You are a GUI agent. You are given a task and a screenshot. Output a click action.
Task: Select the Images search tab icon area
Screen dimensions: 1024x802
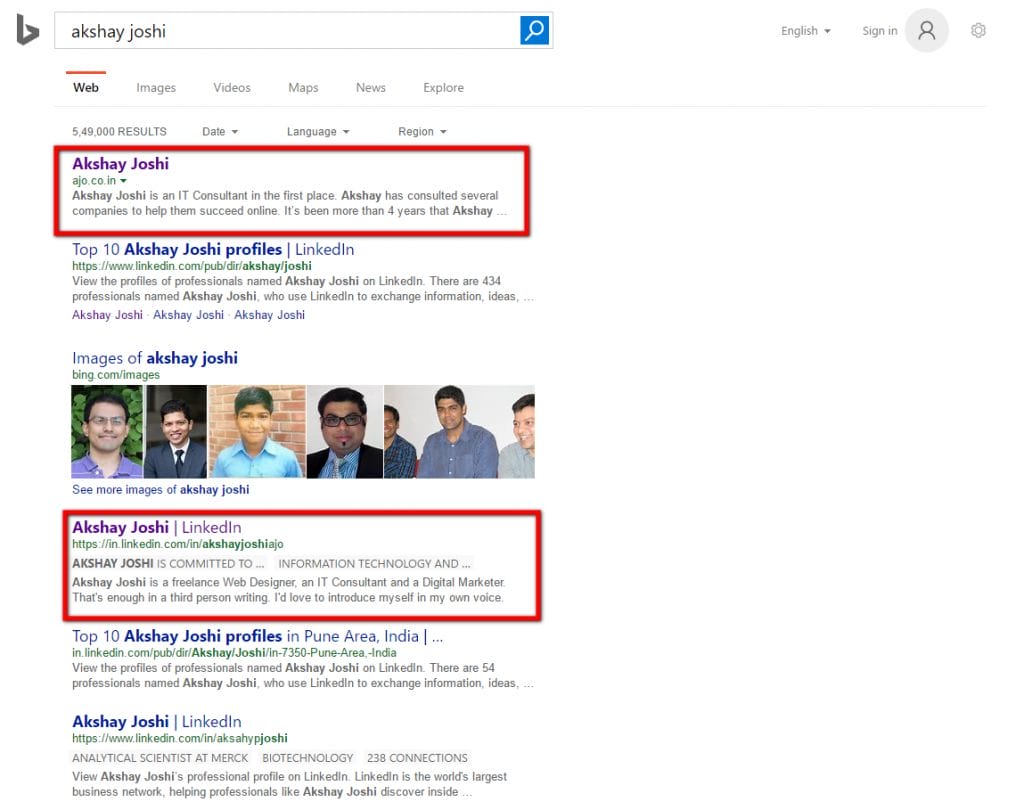pyautogui.click(x=155, y=88)
